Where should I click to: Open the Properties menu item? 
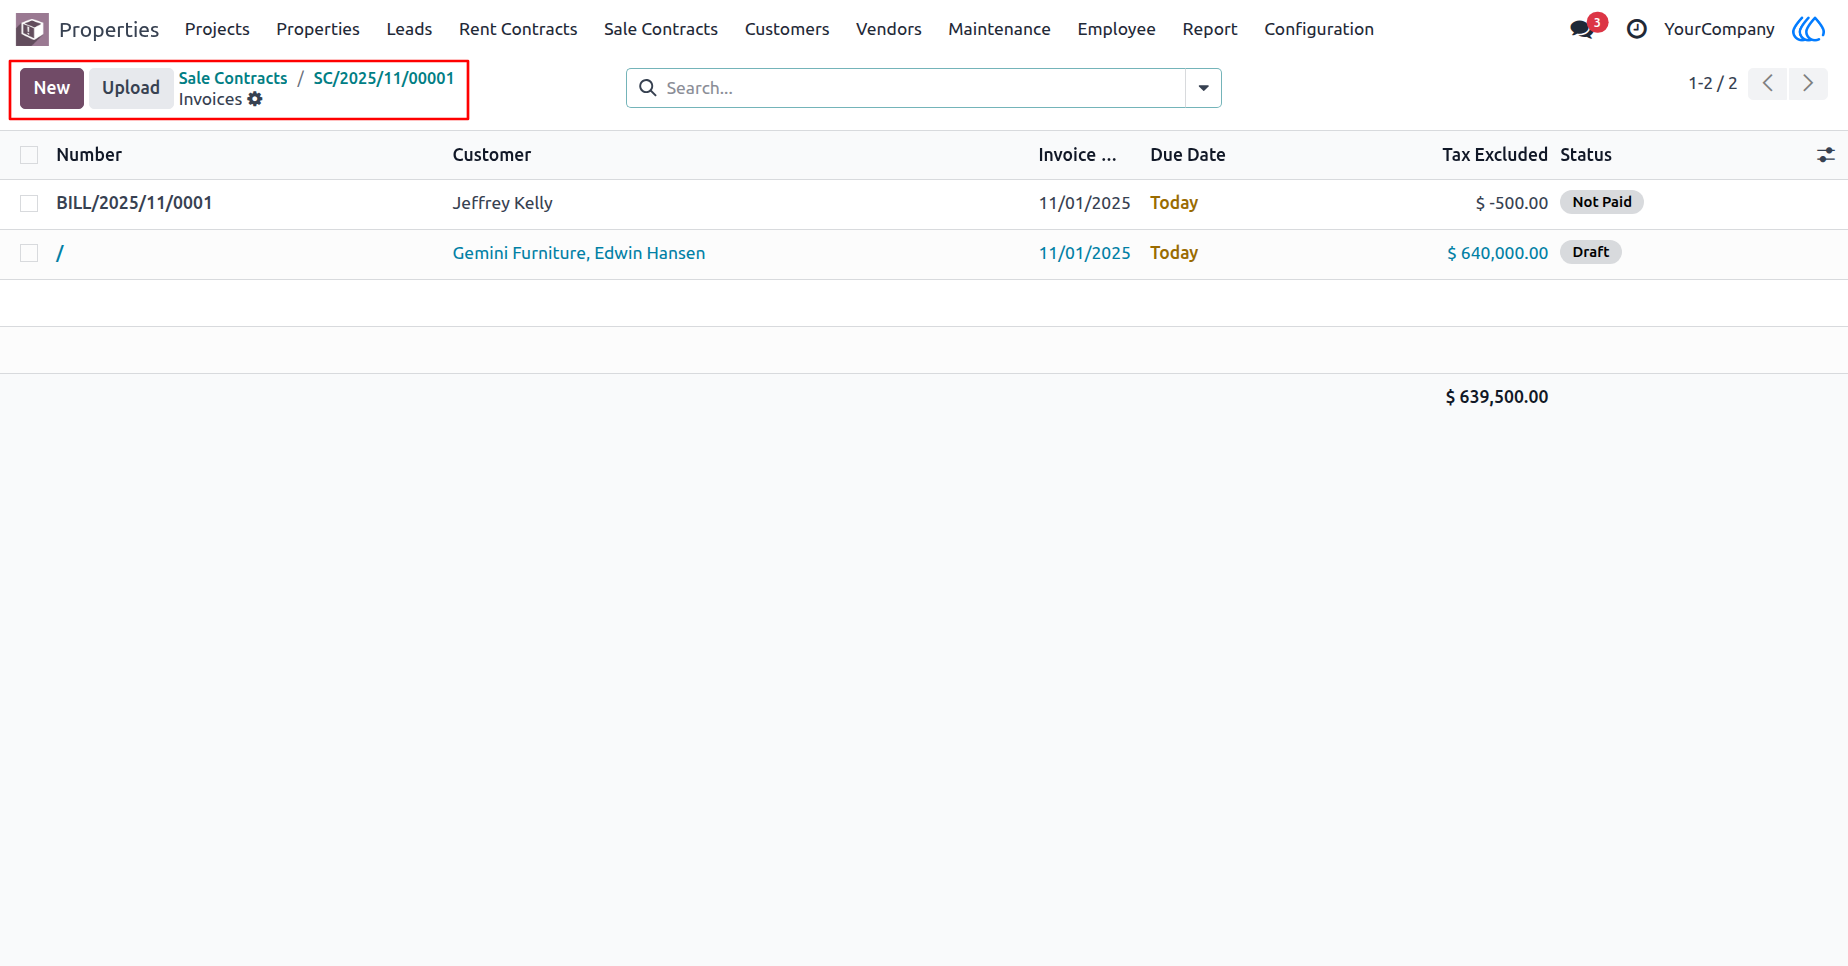point(318,29)
